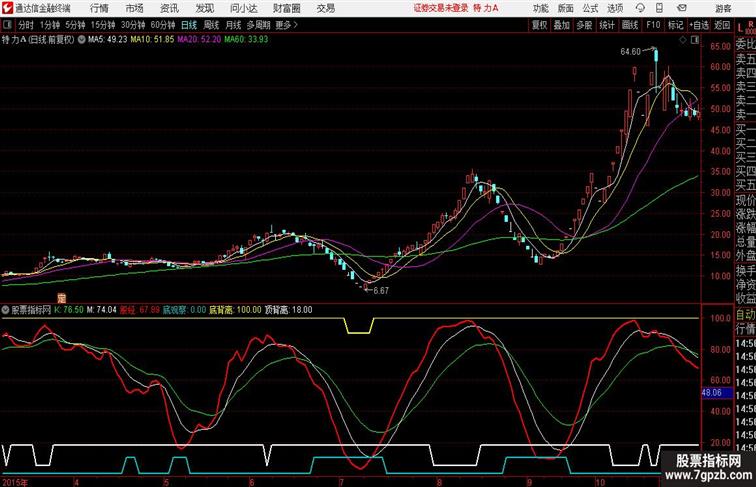
Task: Click the 6.67 low price label
Action: pos(381,290)
